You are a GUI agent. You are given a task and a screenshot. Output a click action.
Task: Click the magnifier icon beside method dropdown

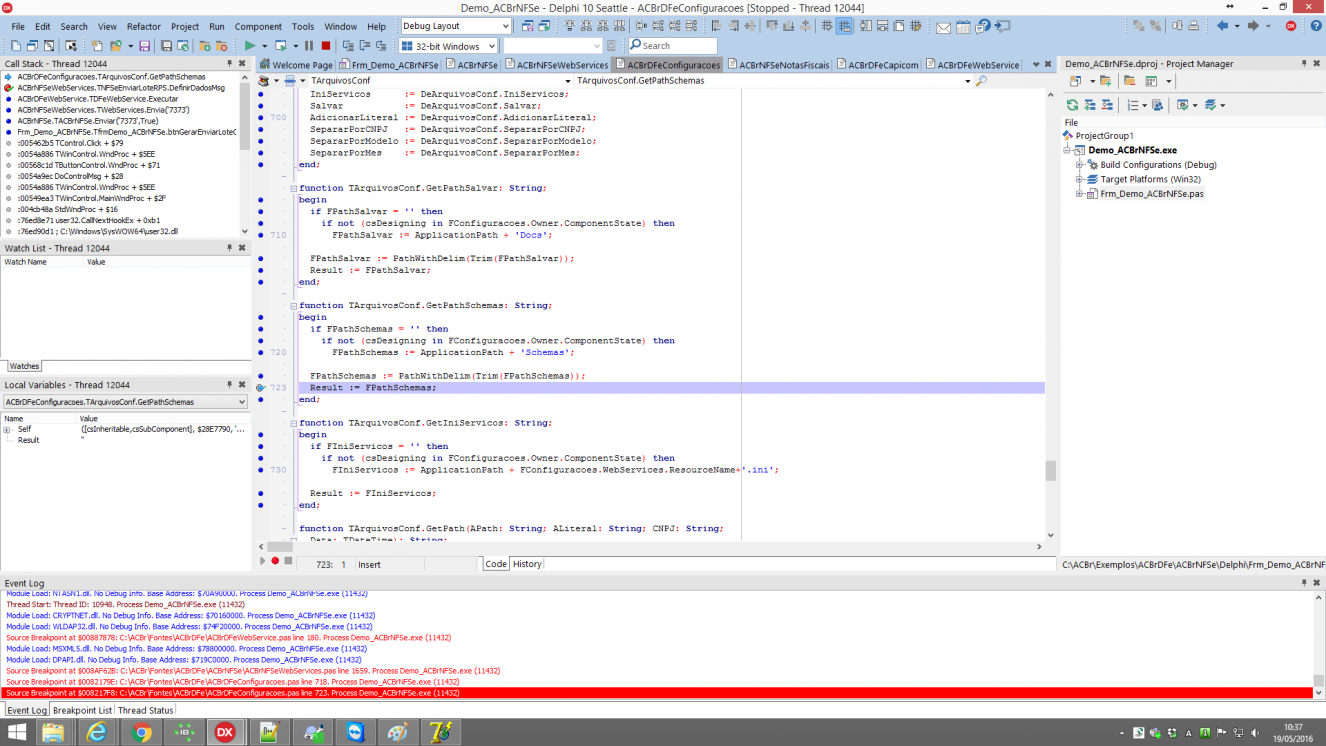(981, 81)
